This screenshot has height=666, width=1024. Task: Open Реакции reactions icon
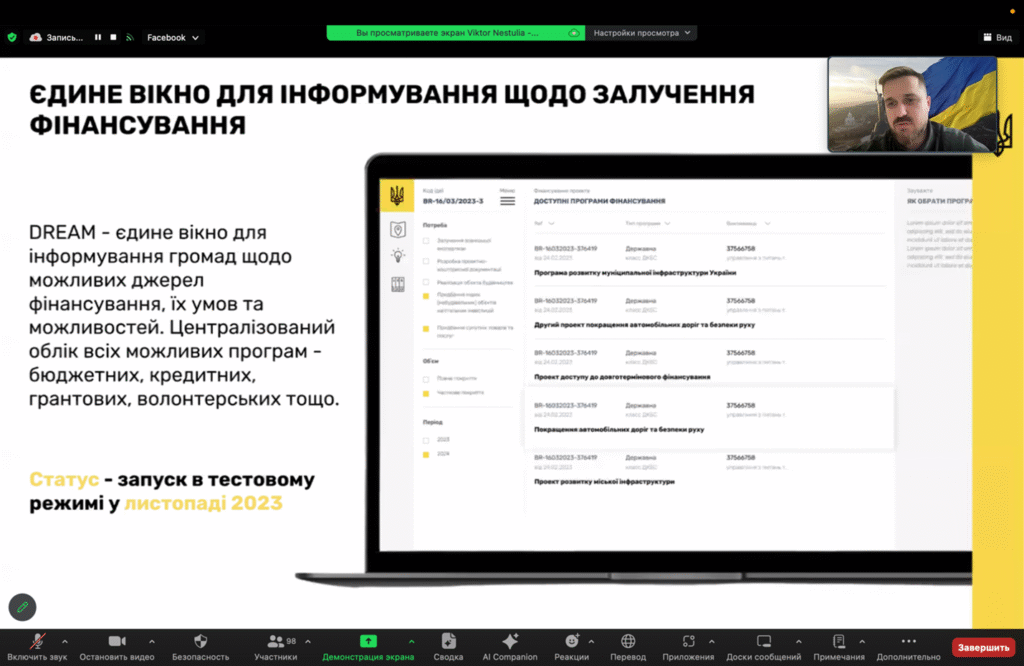click(571, 641)
